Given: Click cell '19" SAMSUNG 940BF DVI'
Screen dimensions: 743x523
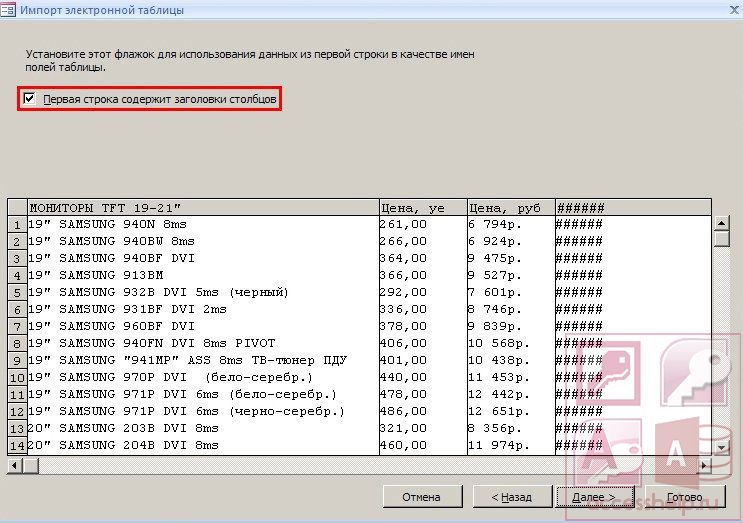Looking at the screenshot, I should pyautogui.click(x=203, y=259).
